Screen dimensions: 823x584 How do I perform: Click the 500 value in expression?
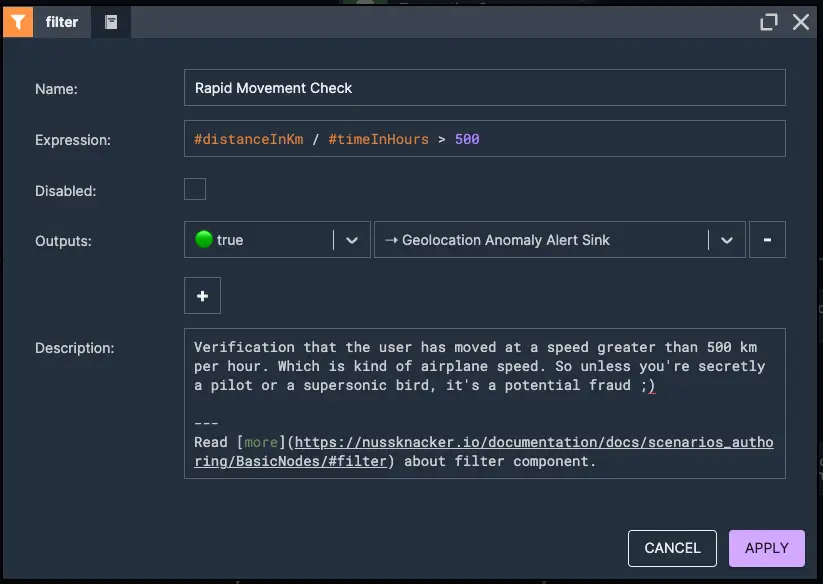click(x=467, y=139)
